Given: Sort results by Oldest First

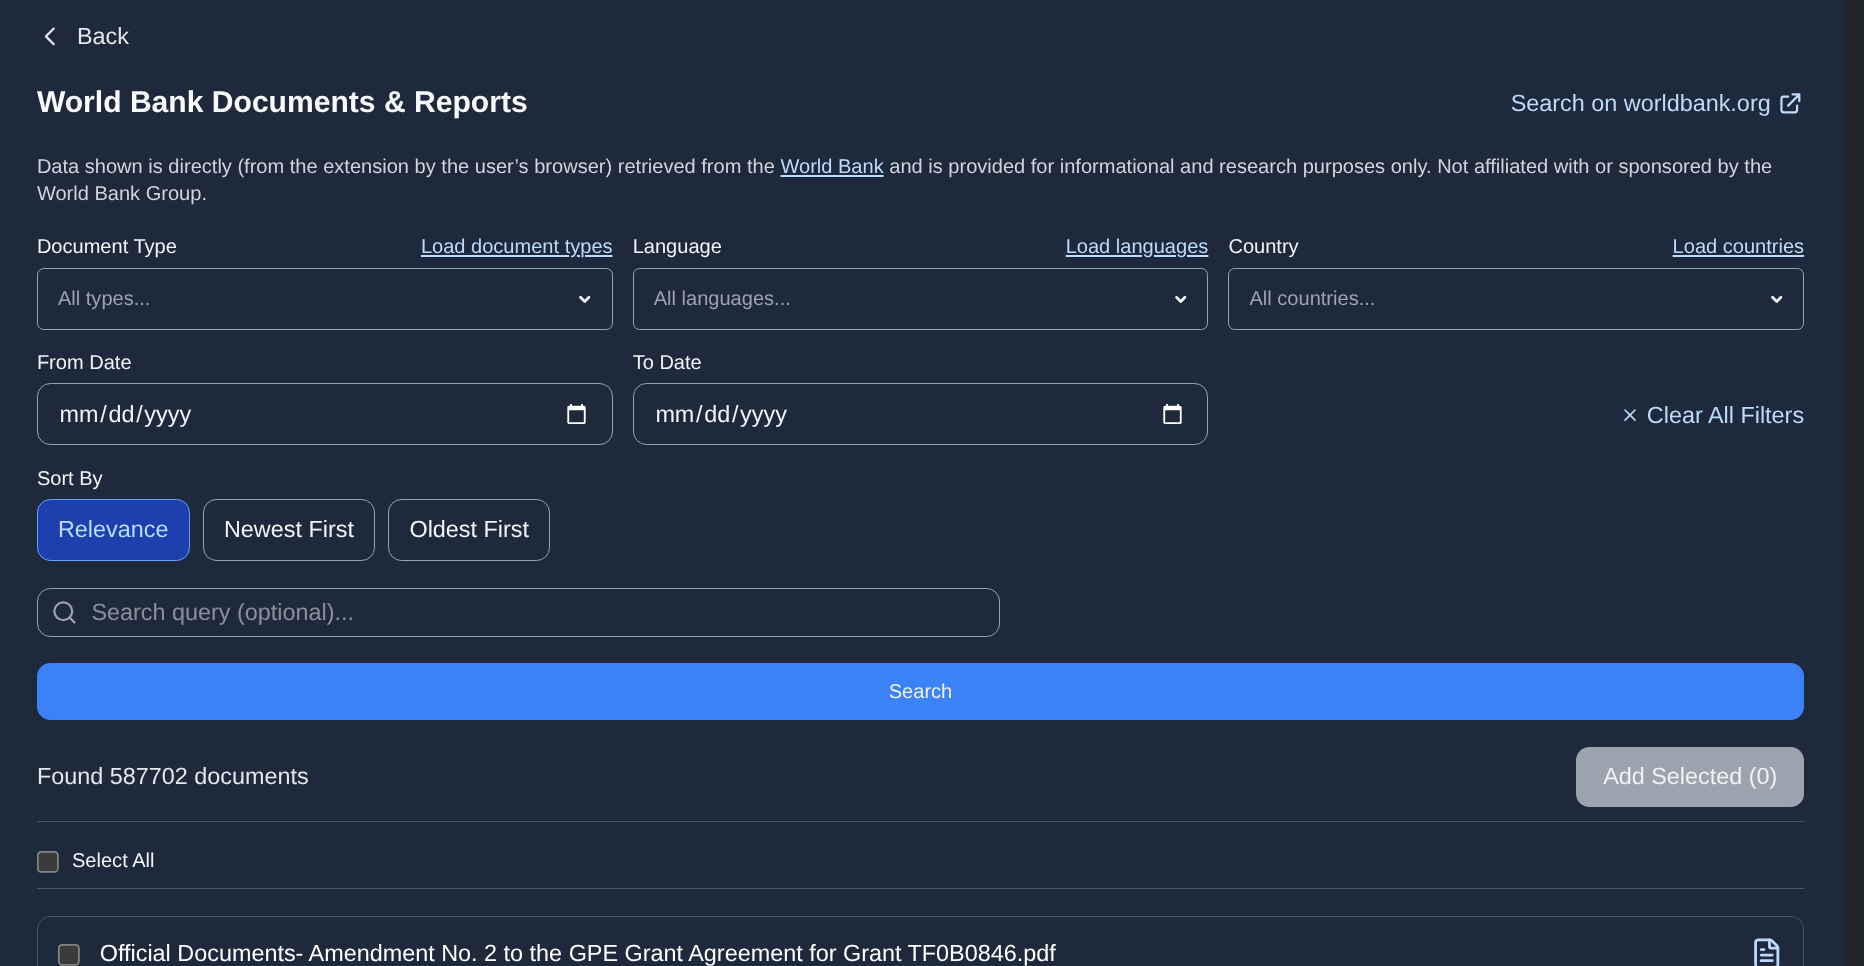Looking at the screenshot, I should [x=469, y=530].
